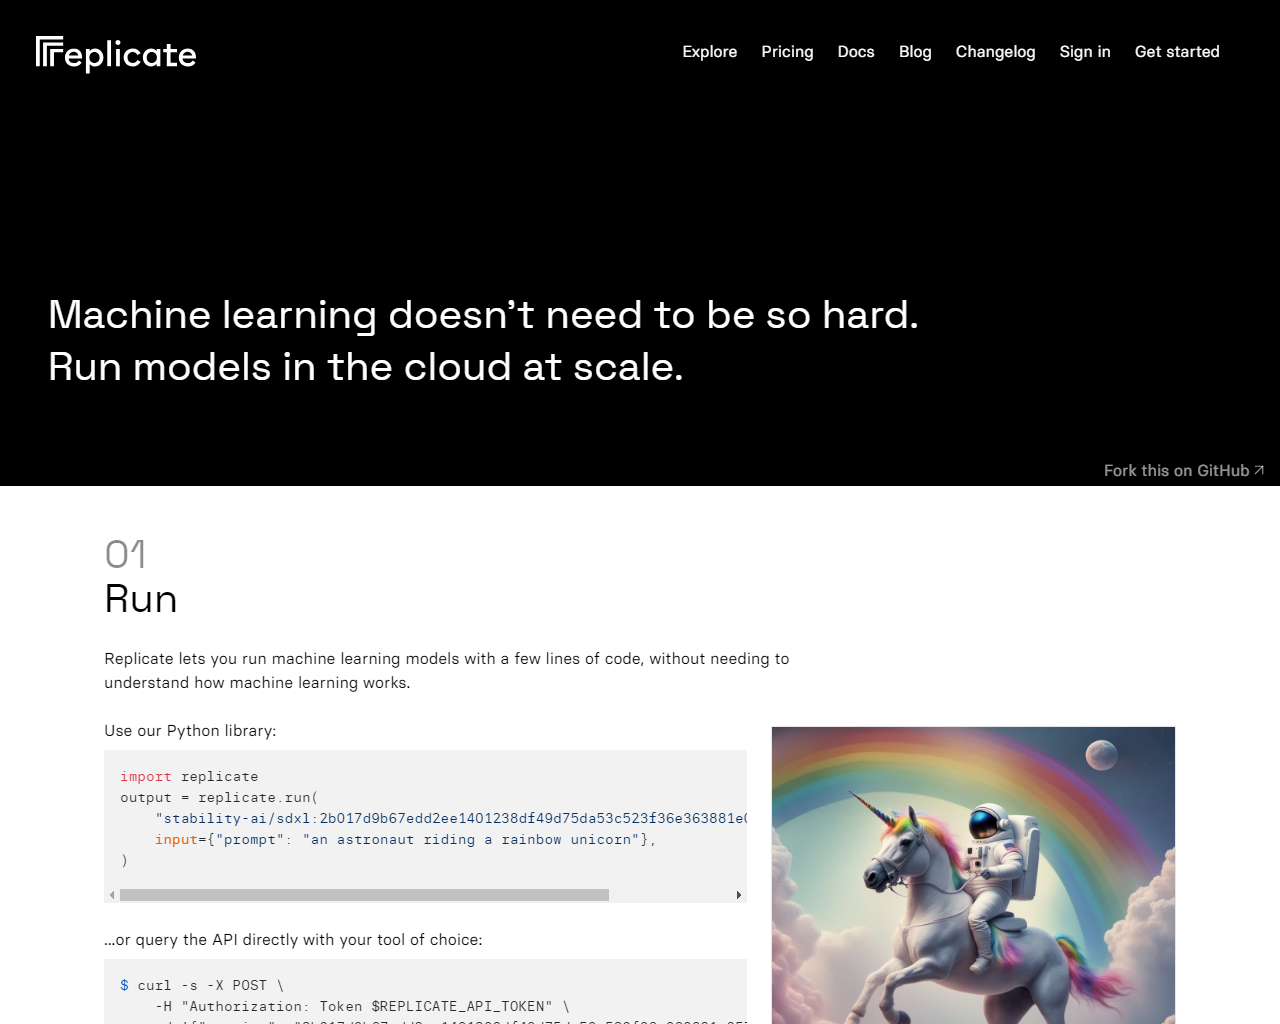Click the 'output = replicate.run(' code line
This screenshot has width=1280, height=1024.
tap(219, 798)
